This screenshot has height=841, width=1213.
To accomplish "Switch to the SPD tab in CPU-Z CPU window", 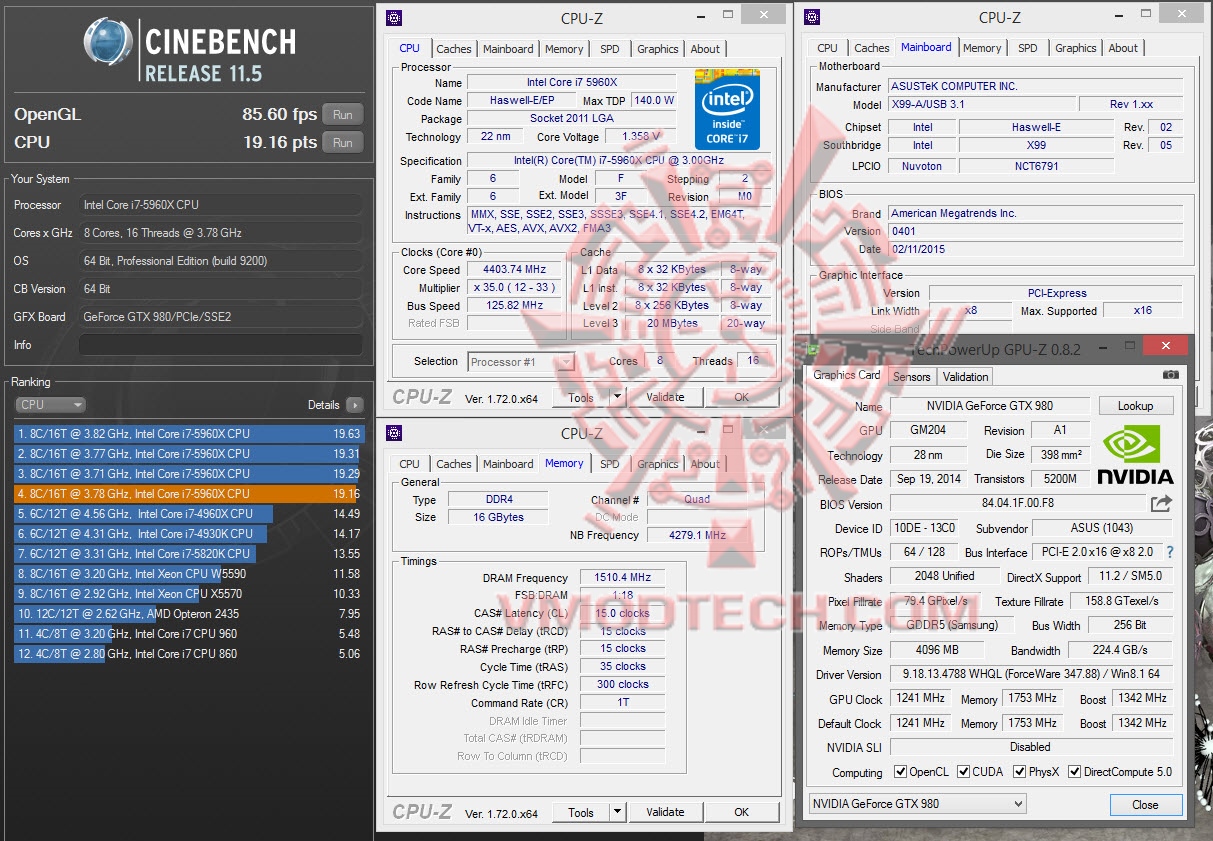I will click(609, 49).
